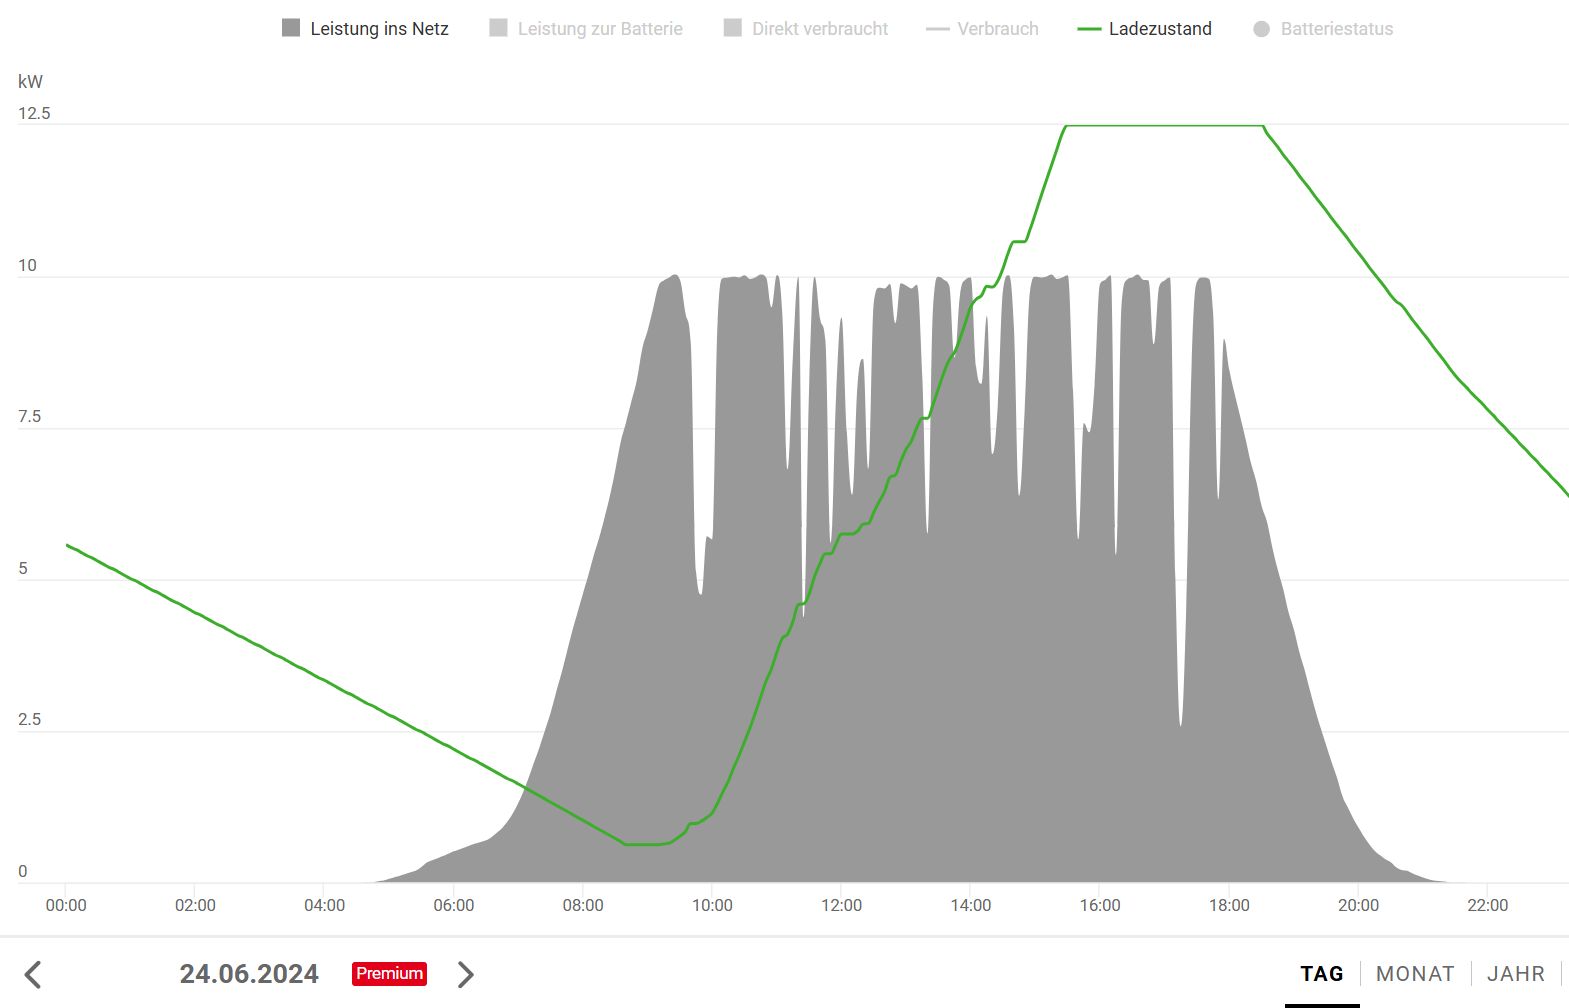Viewport: 1569px width, 1008px height.
Task: Click the 10:00 time axis label
Action: click(713, 905)
